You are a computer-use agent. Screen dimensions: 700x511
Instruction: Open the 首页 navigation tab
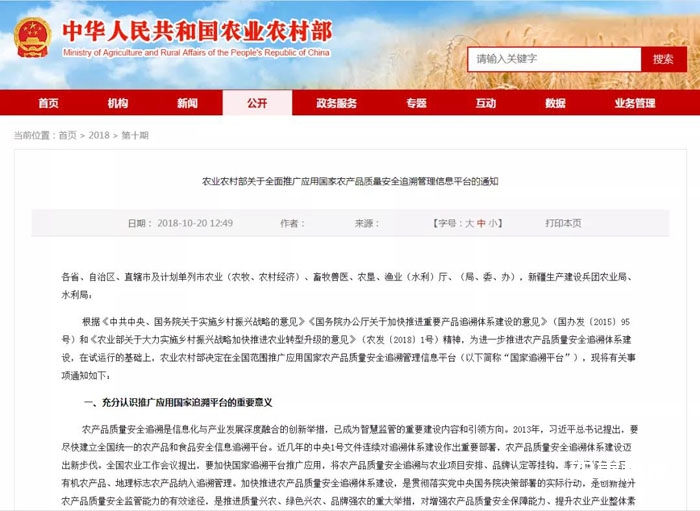48,103
